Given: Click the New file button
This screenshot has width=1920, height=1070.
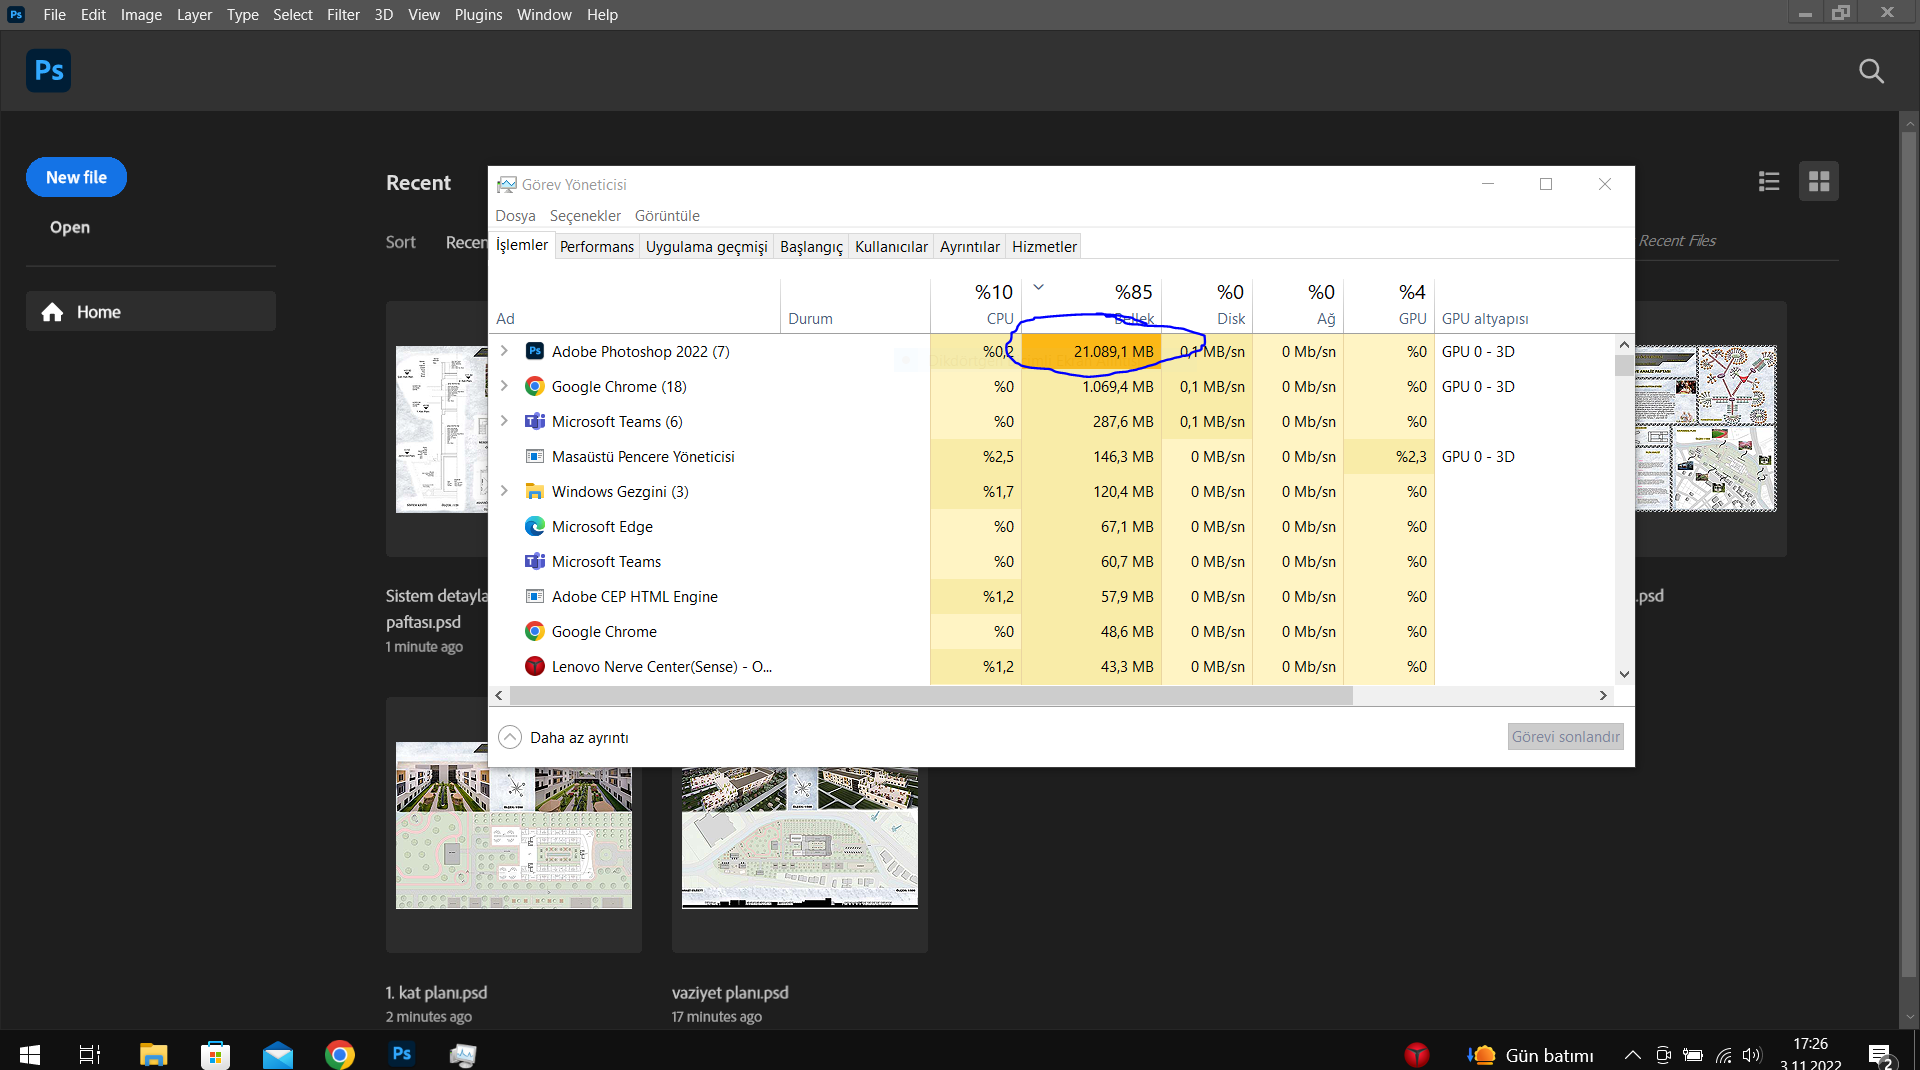Looking at the screenshot, I should [x=76, y=177].
